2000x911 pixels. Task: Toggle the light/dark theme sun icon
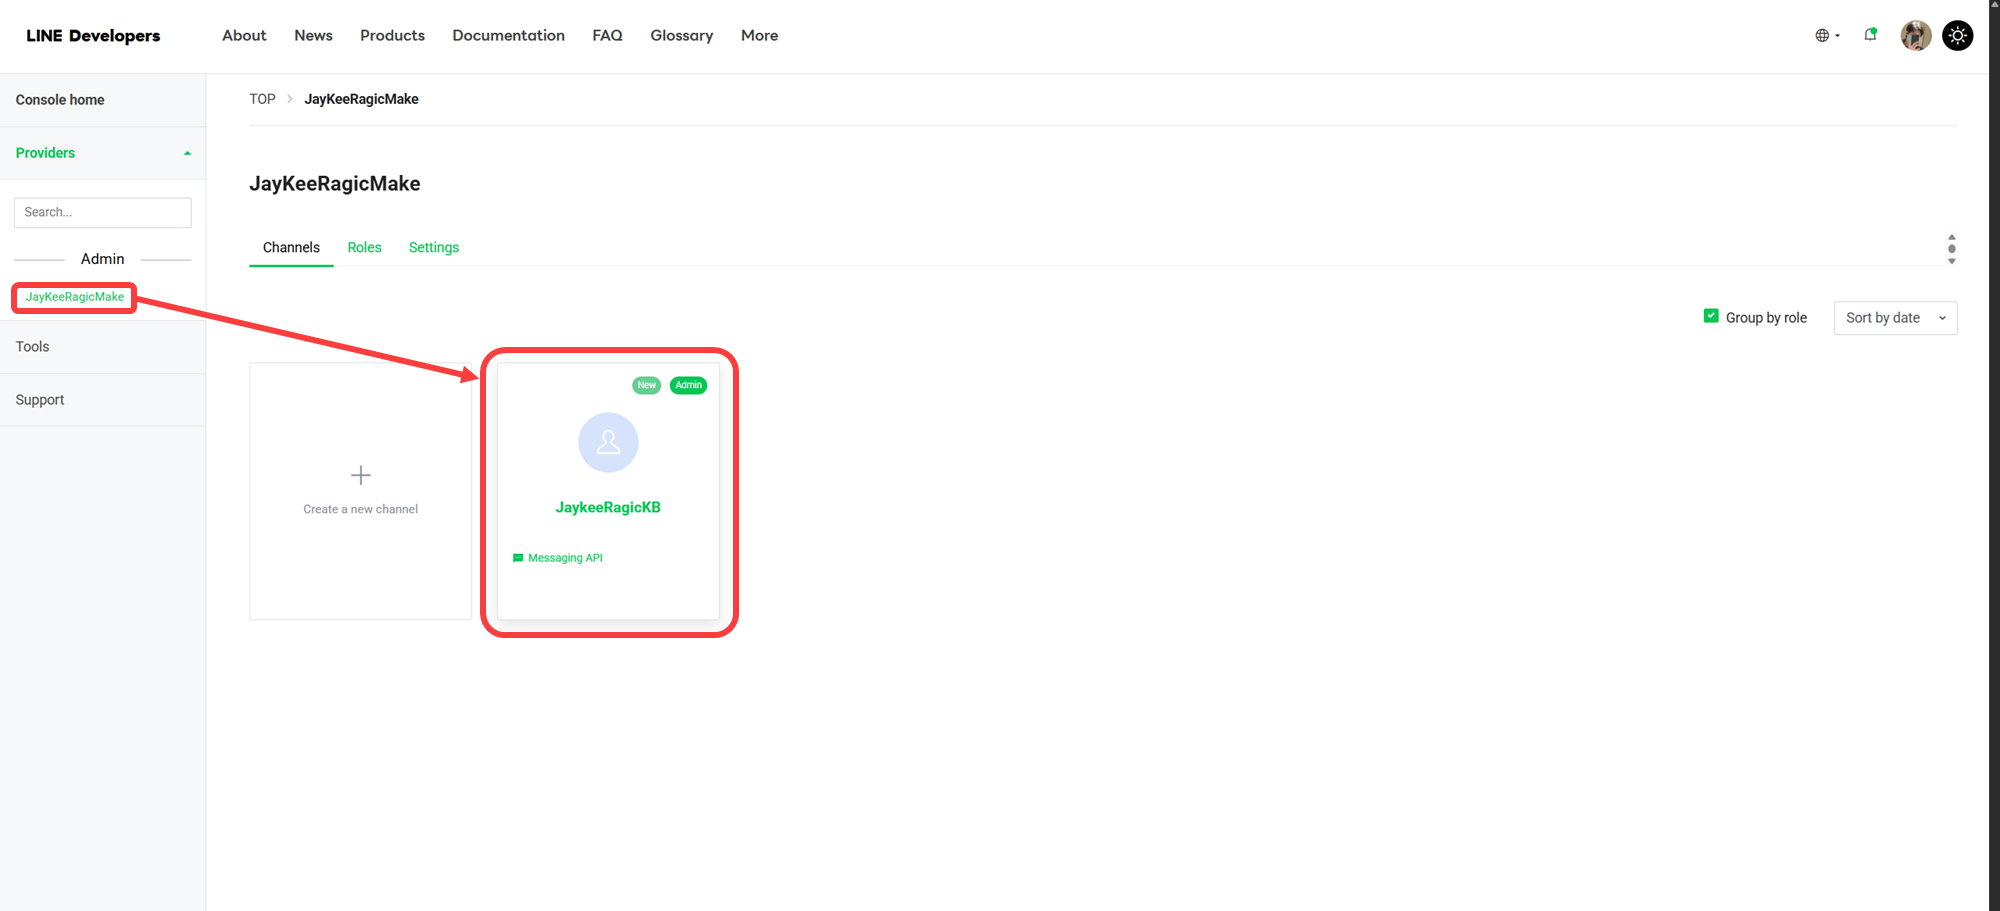coord(1957,35)
